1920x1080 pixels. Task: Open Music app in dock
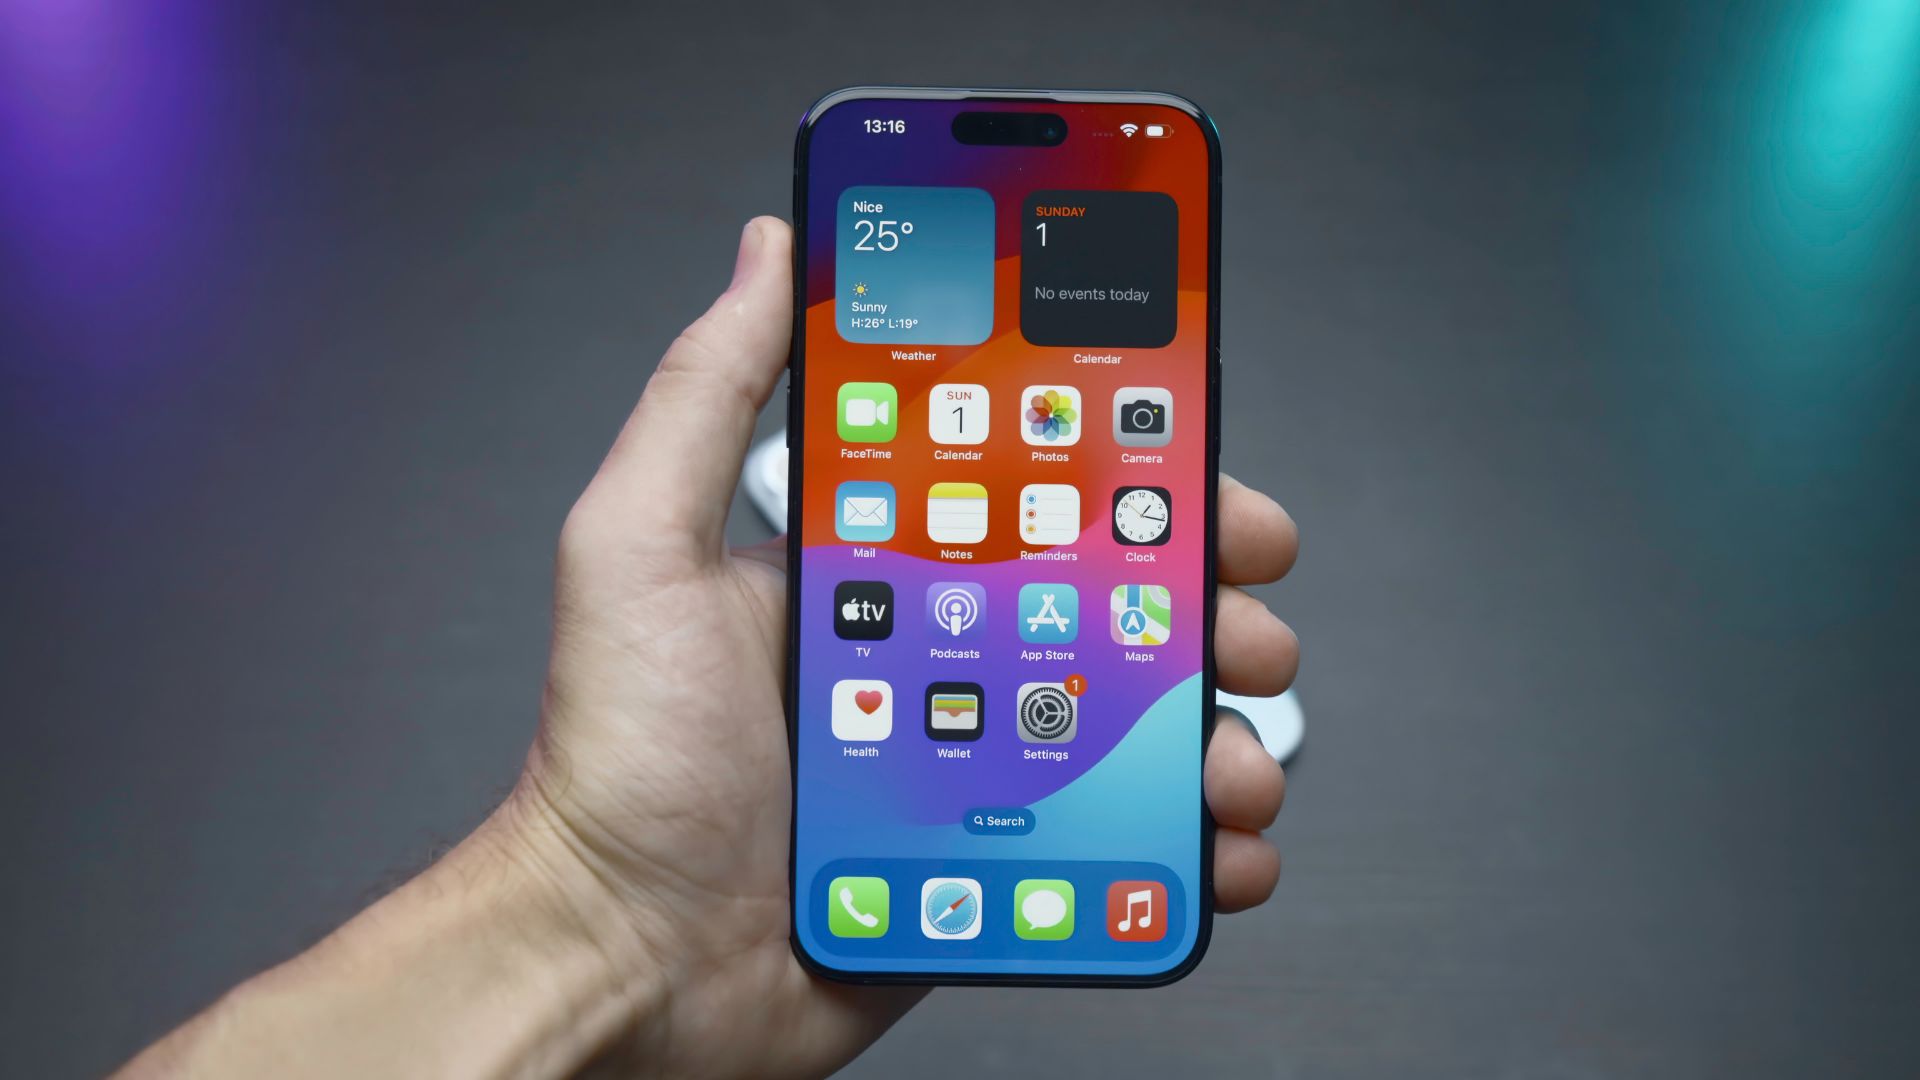point(1137,907)
